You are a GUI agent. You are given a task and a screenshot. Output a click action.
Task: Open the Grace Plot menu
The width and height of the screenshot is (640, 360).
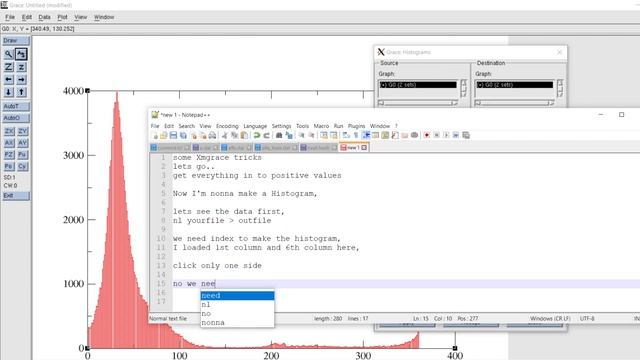pyautogui.click(x=62, y=17)
